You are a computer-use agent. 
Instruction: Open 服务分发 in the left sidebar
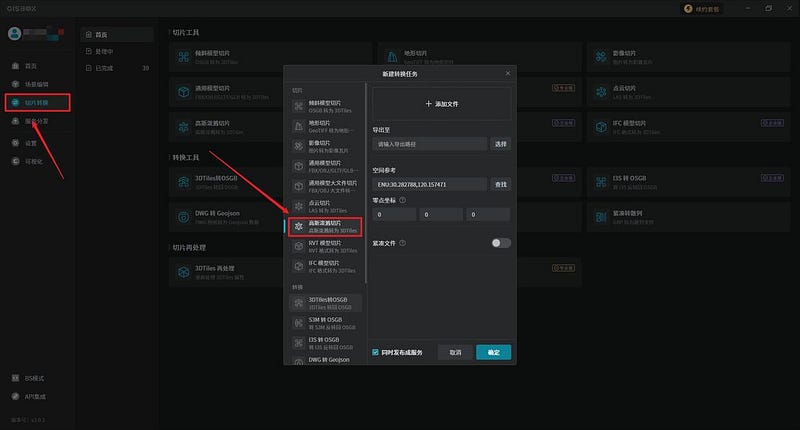[x=30, y=121]
